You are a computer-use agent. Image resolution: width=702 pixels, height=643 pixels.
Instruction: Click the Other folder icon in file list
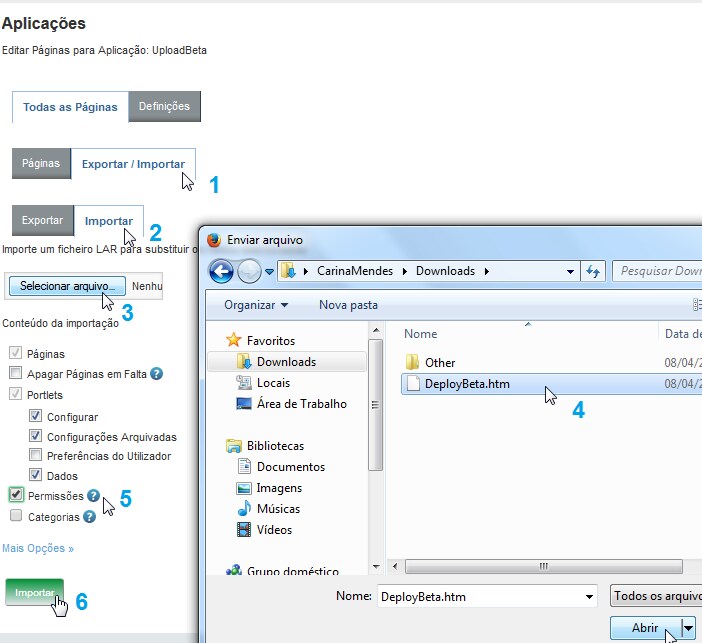[412, 362]
